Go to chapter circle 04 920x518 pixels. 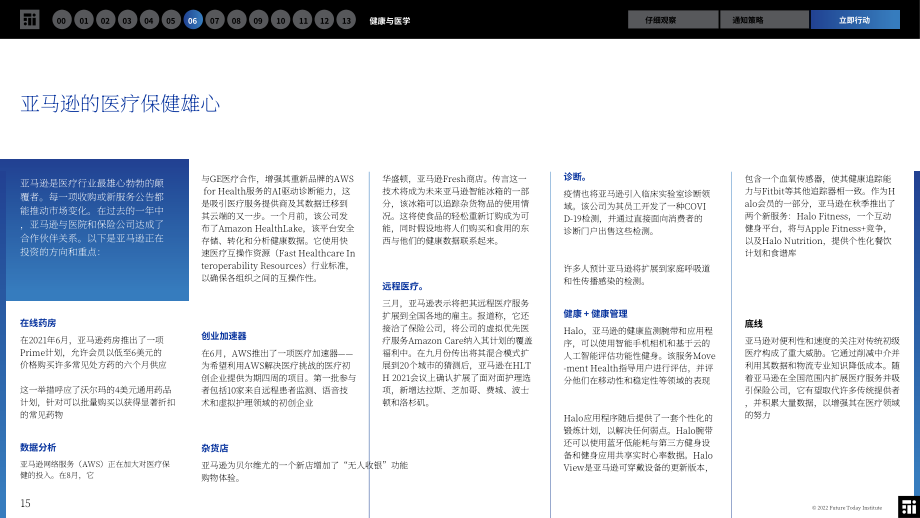(x=149, y=20)
